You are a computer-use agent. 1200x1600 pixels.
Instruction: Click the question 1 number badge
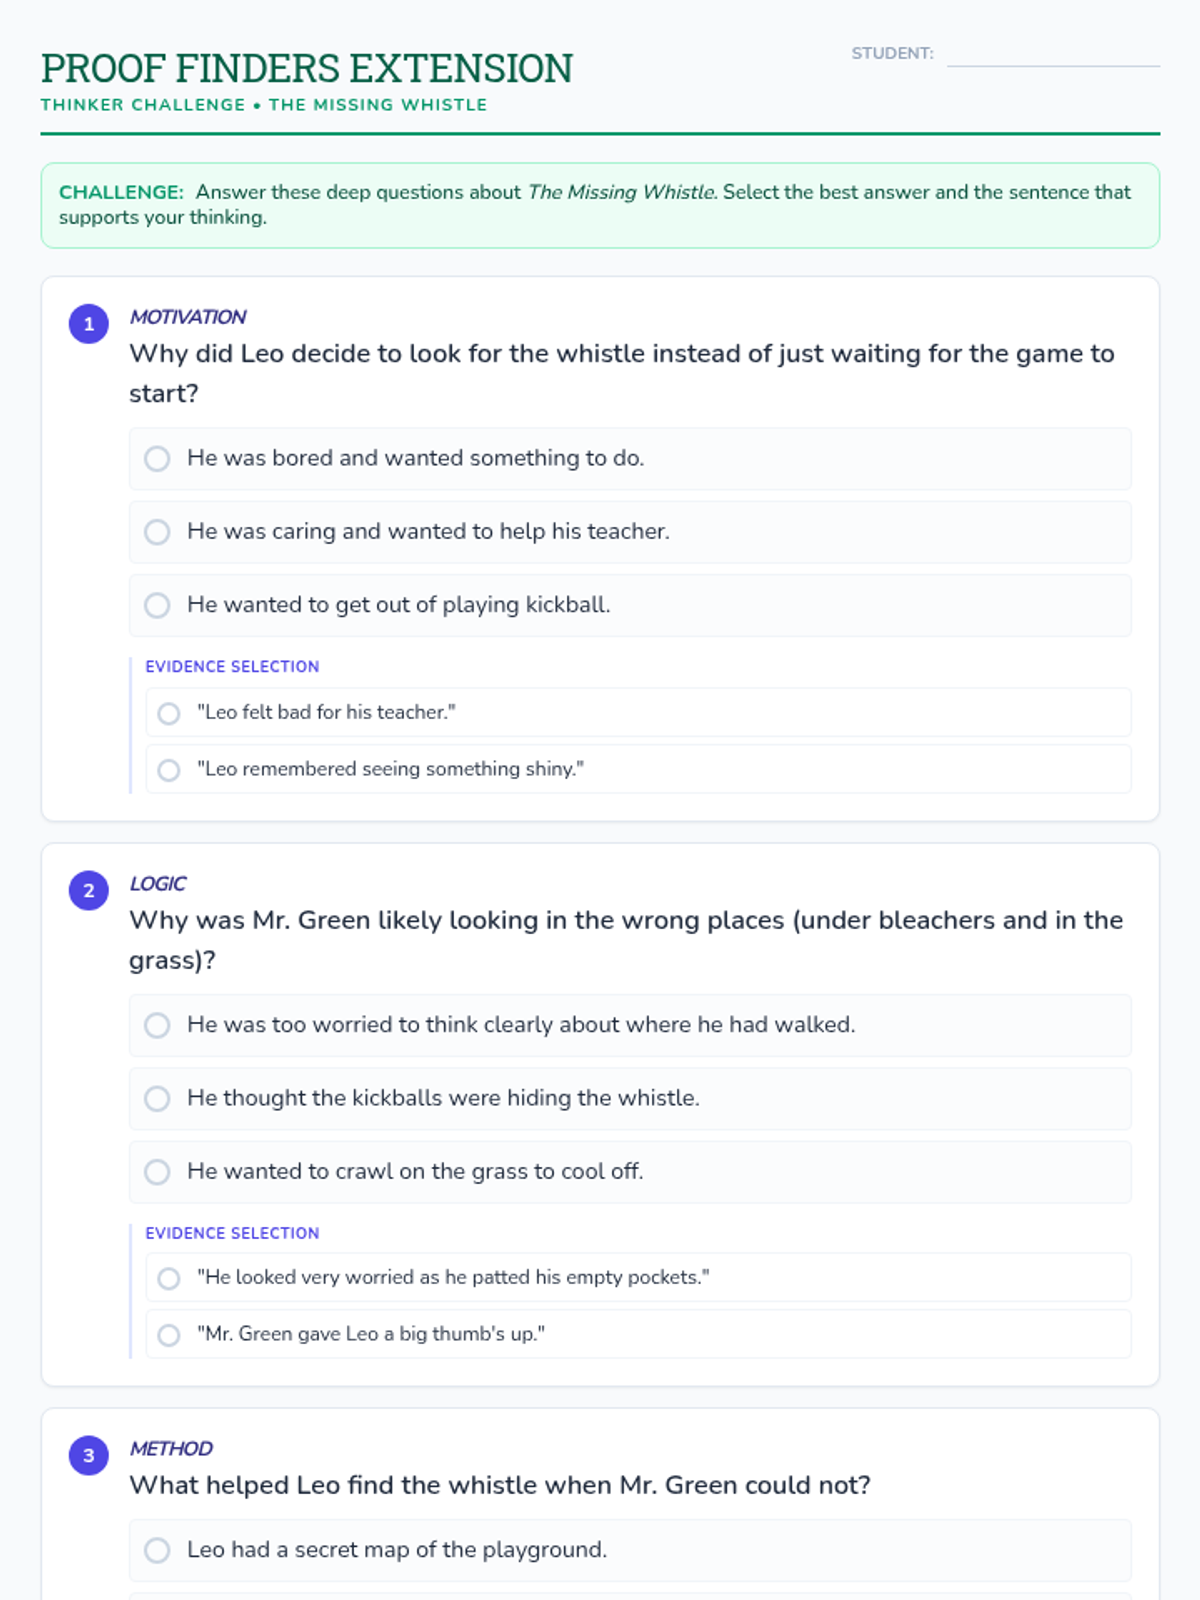[89, 324]
